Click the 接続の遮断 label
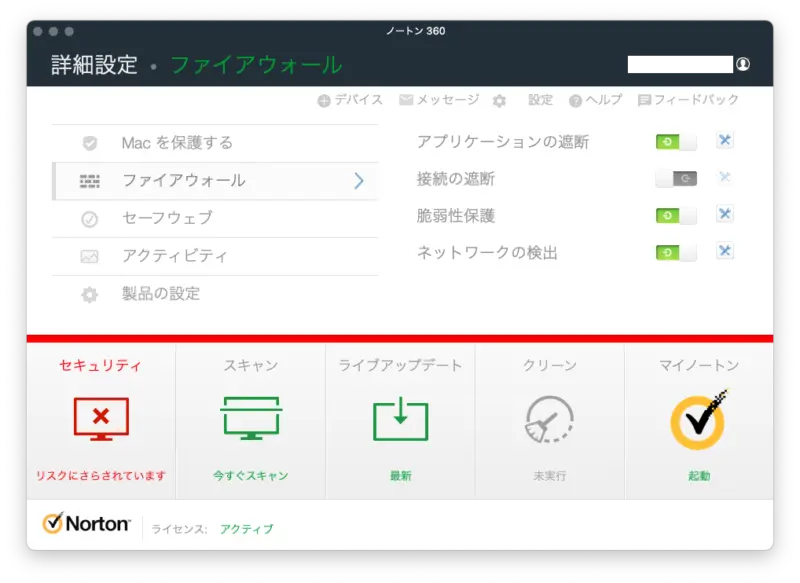This screenshot has width=800, height=583. [456, 179]
